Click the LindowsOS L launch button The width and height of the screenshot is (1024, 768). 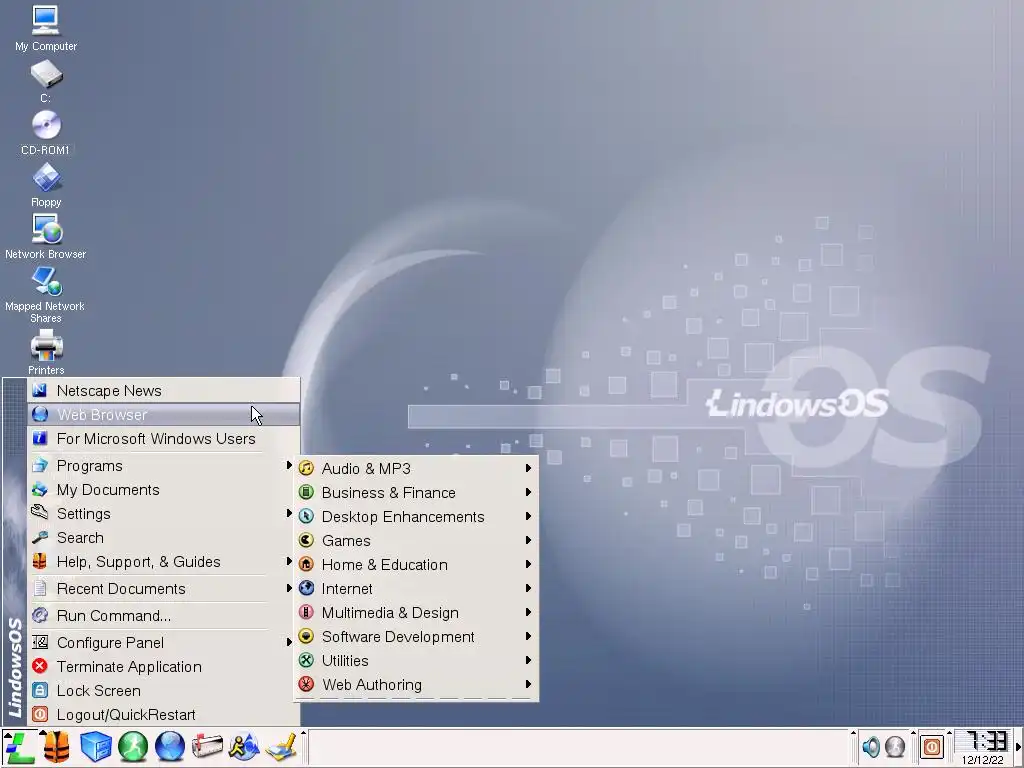(x=19, y=748)
